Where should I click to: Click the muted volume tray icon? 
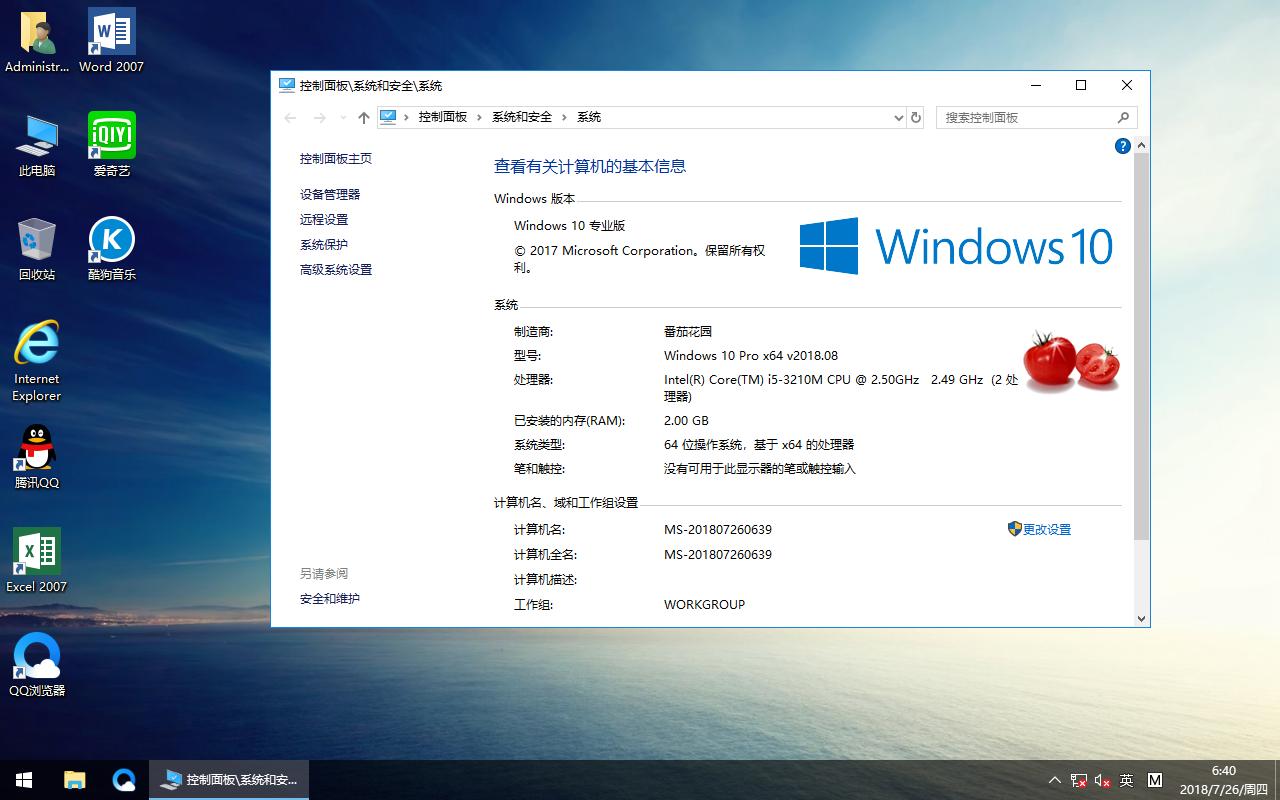click(x=1103, y=780)
